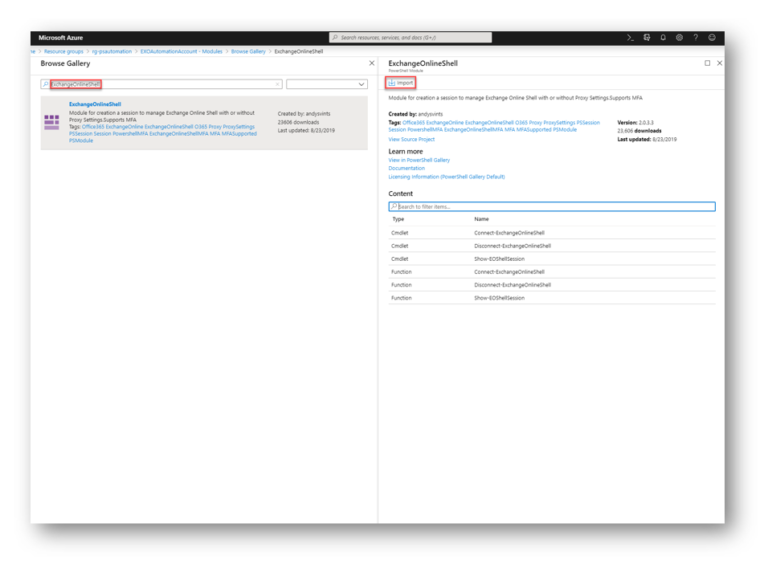The width and height of the screenshot is (768, 562).
Task: Maximize the ExchangeOnlineShell blade
Action: click(x=707, y=63)
